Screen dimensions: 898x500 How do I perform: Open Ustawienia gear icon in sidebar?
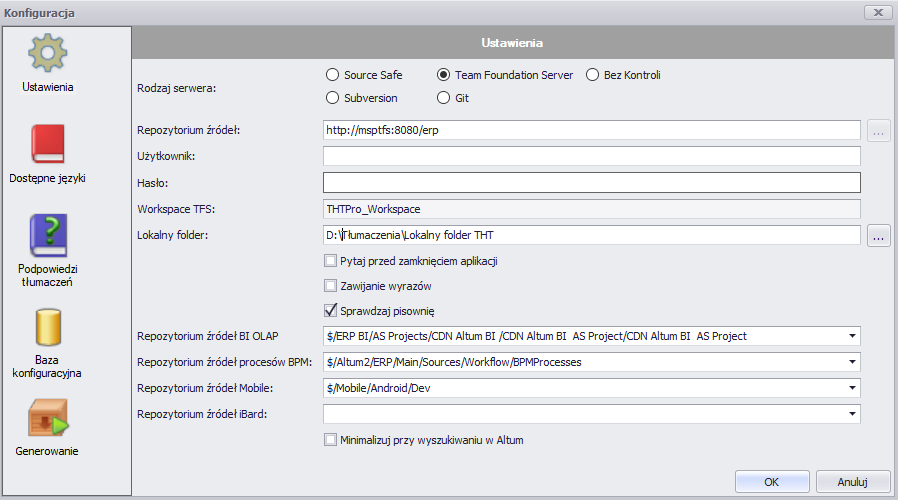pyautogui.click(x=48, y=53)
